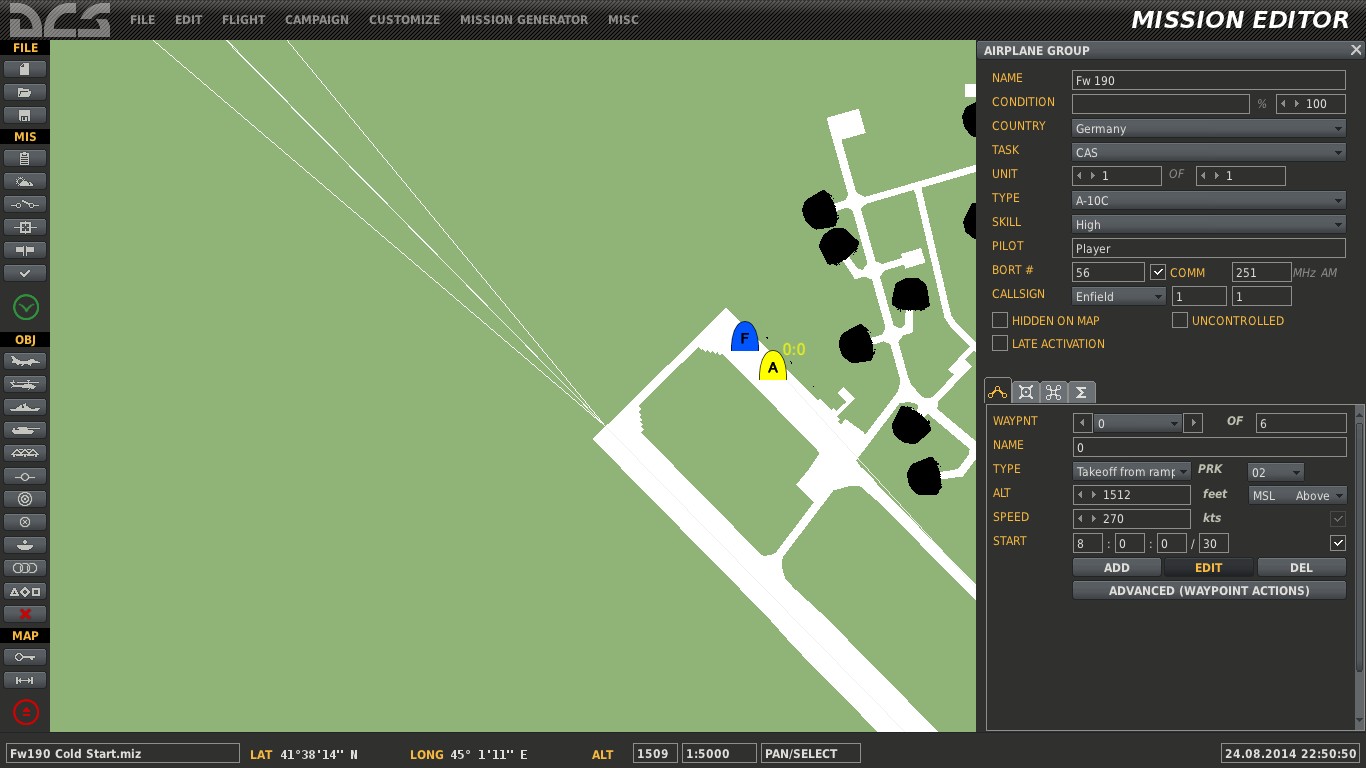Expand the Task dropdown set to CAS

[x=1209, y=152]
